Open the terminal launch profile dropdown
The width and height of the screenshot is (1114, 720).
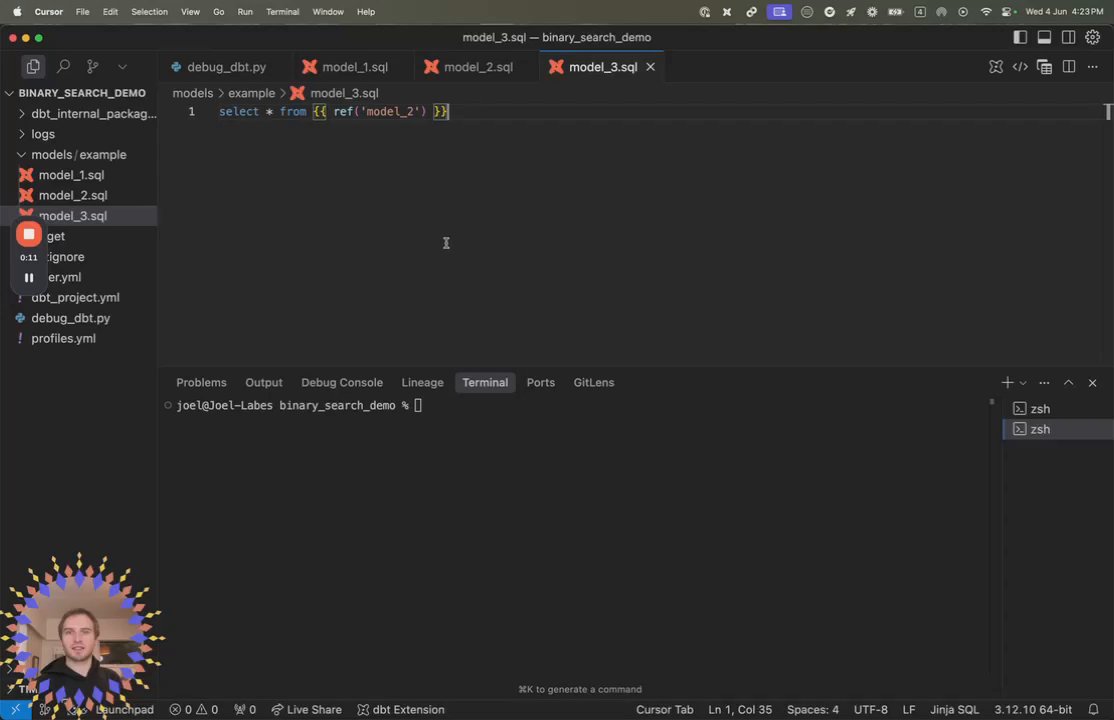1023,383
